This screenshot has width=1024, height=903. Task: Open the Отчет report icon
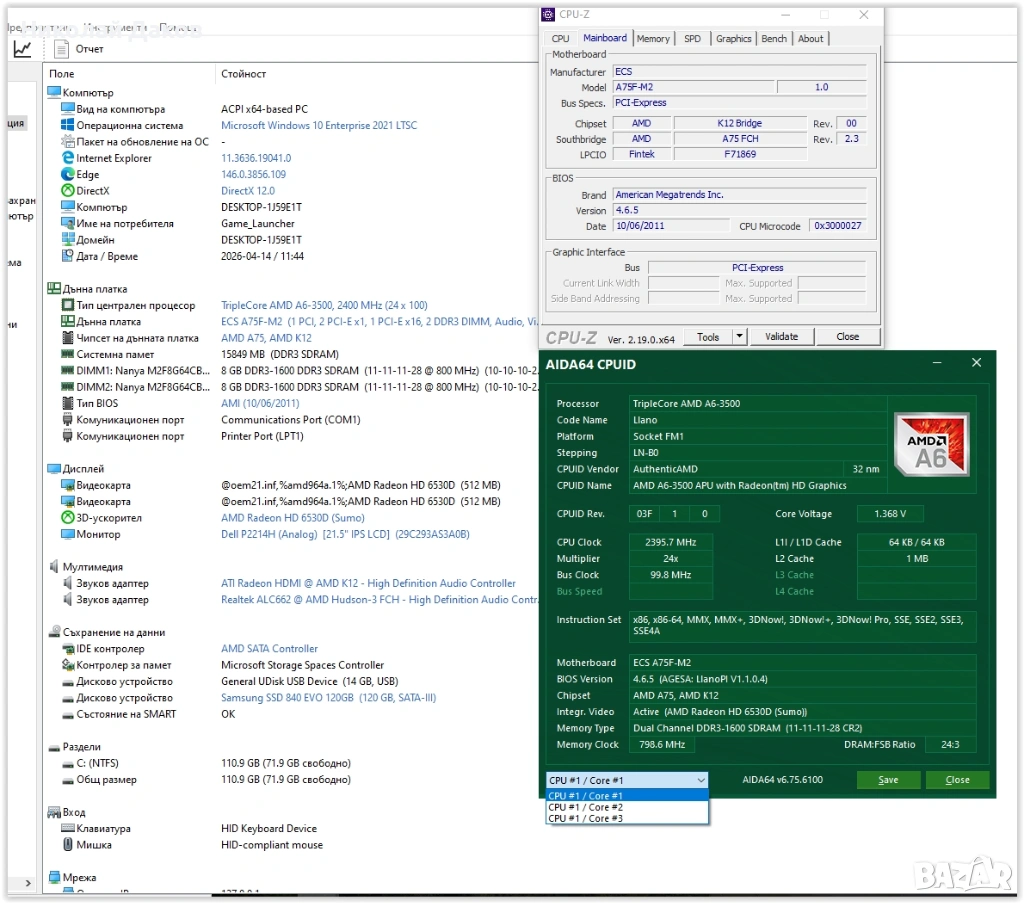(x=62, y=48)
